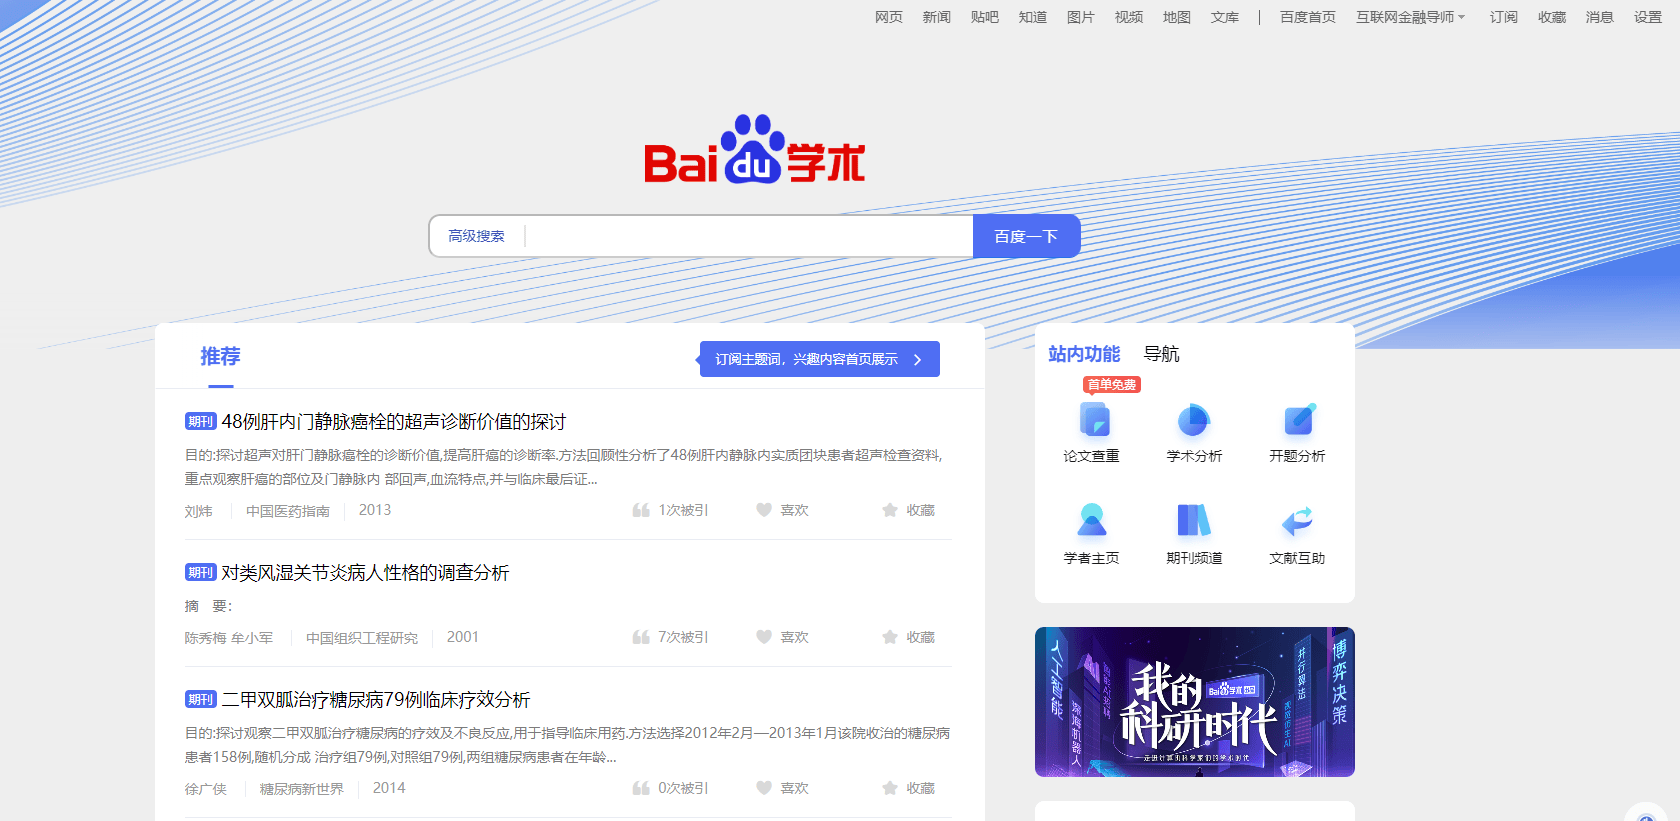This screenshot has width=1680, height=821.
Task: Click author 陈秀梅
Action: [x=205, y=638]
